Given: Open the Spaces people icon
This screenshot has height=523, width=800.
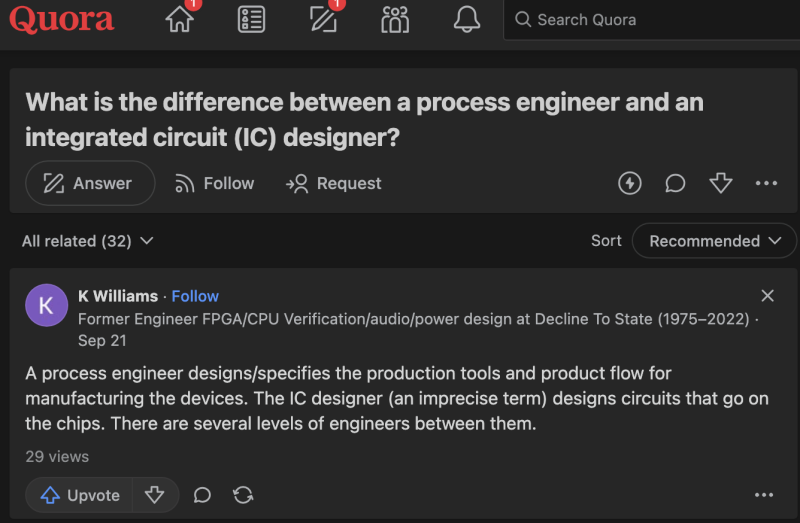Looking at the screenshot, I should [x=395, y=19].
